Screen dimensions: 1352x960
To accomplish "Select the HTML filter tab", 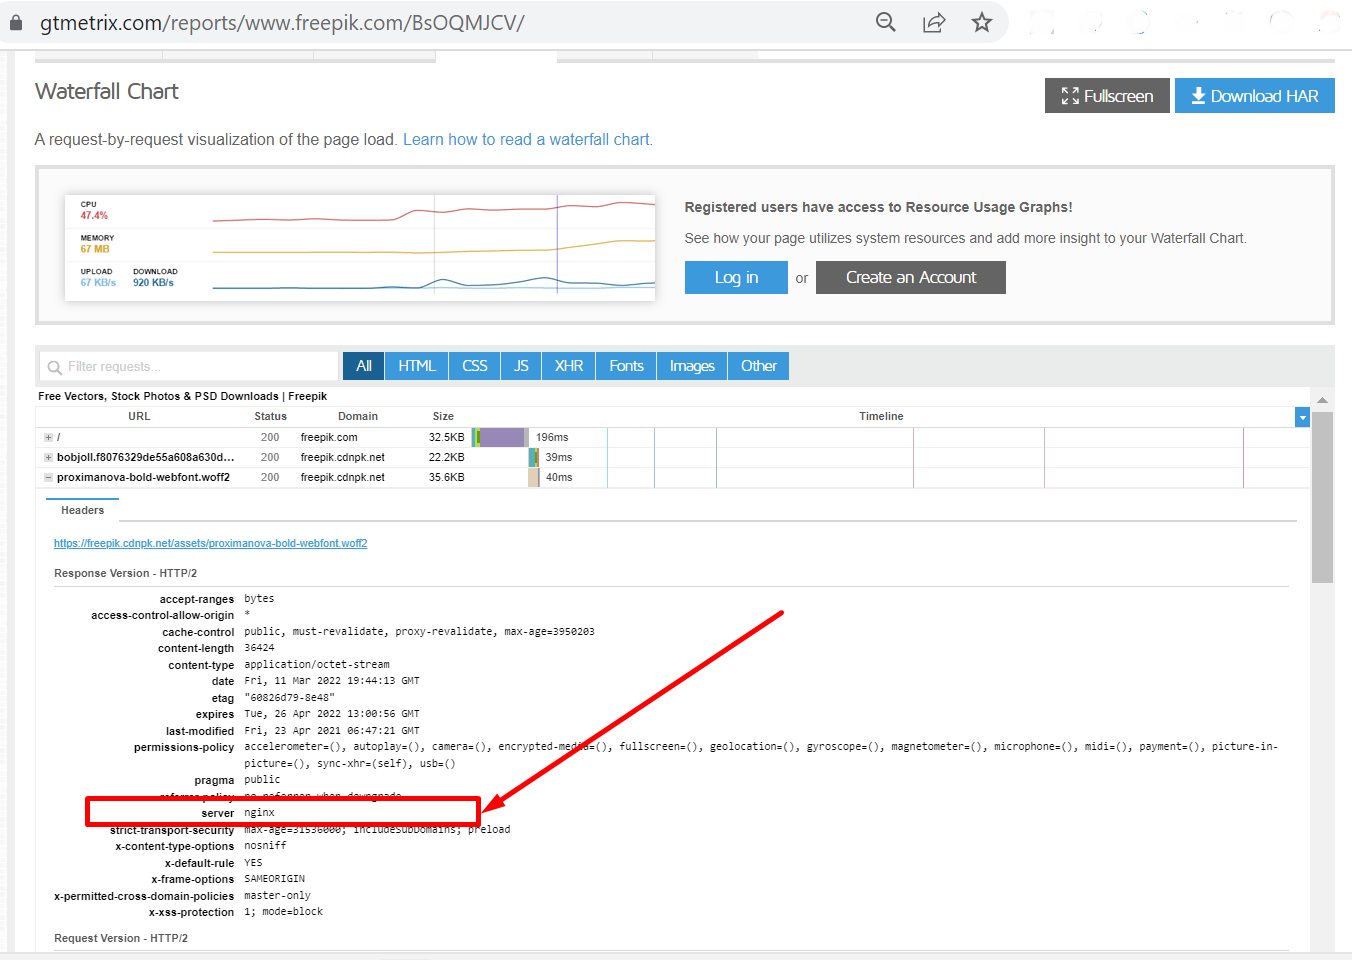I will tap(416, 366).
